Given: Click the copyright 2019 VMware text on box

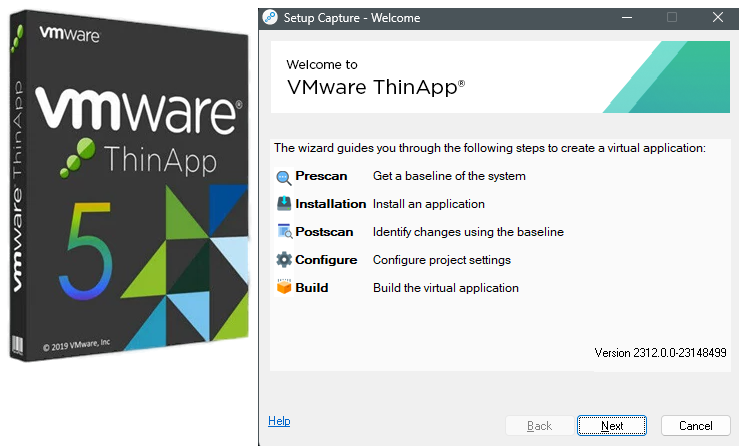Looking at the screenshot, I should click(x=76, y=345).
